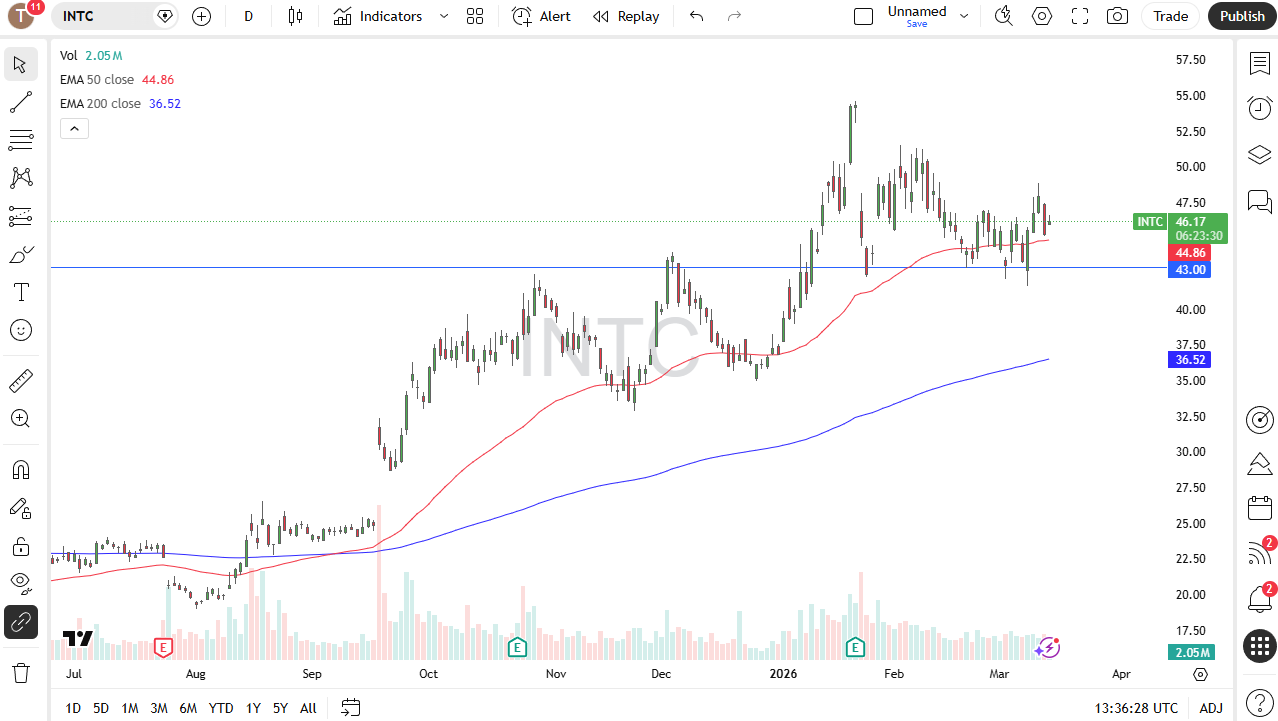The height and width of the screenshot is (721, 1278).
Task: Open the pattern drawing tools
Action: point(21,178)
